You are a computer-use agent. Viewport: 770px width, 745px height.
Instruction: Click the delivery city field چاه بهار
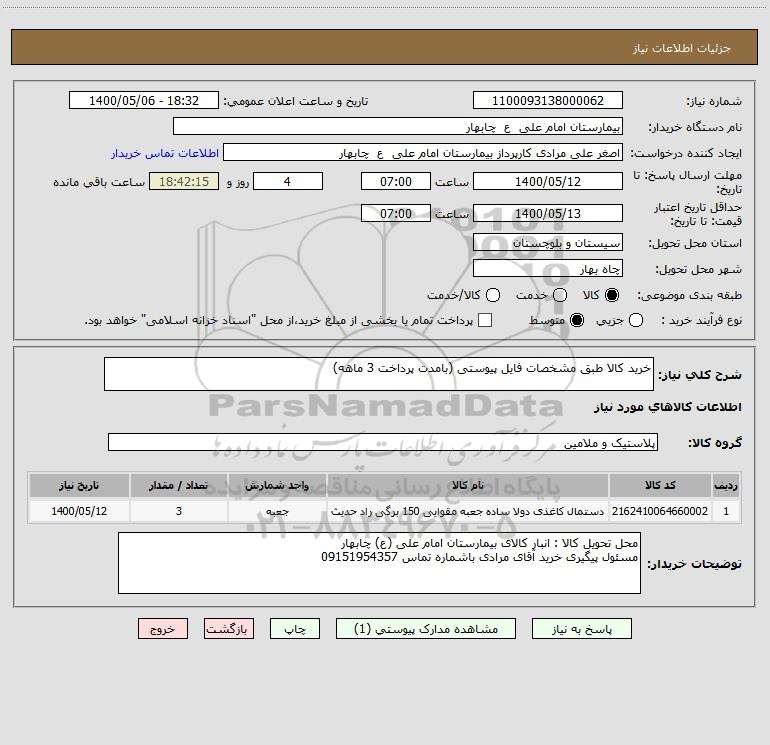[548, 268]
